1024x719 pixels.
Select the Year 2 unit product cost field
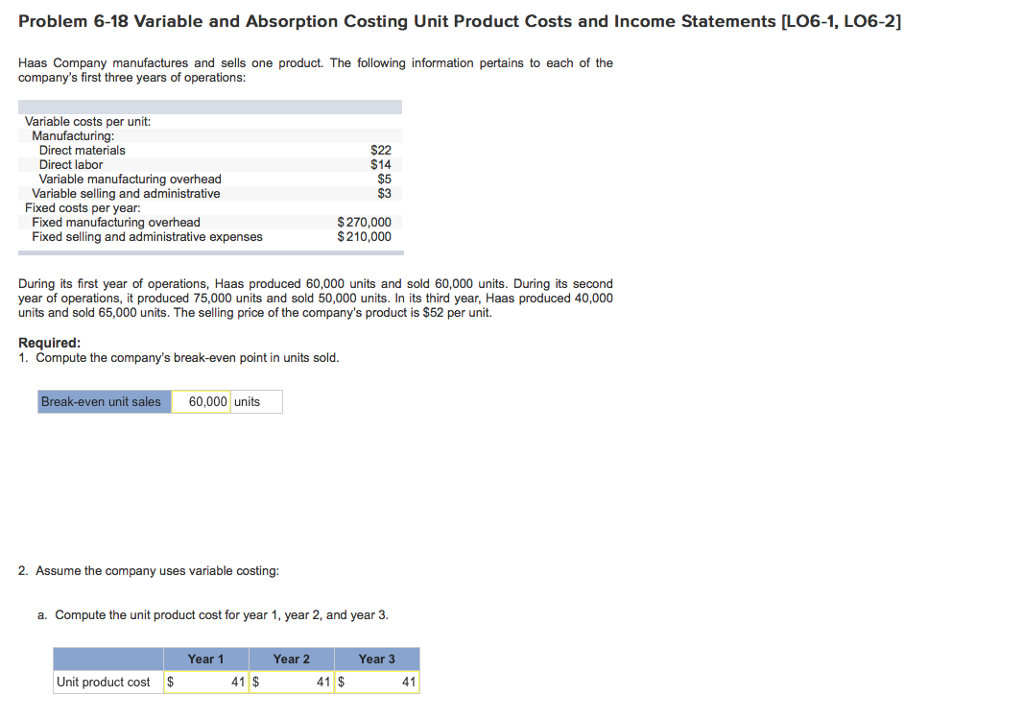[x=290, y=681]
